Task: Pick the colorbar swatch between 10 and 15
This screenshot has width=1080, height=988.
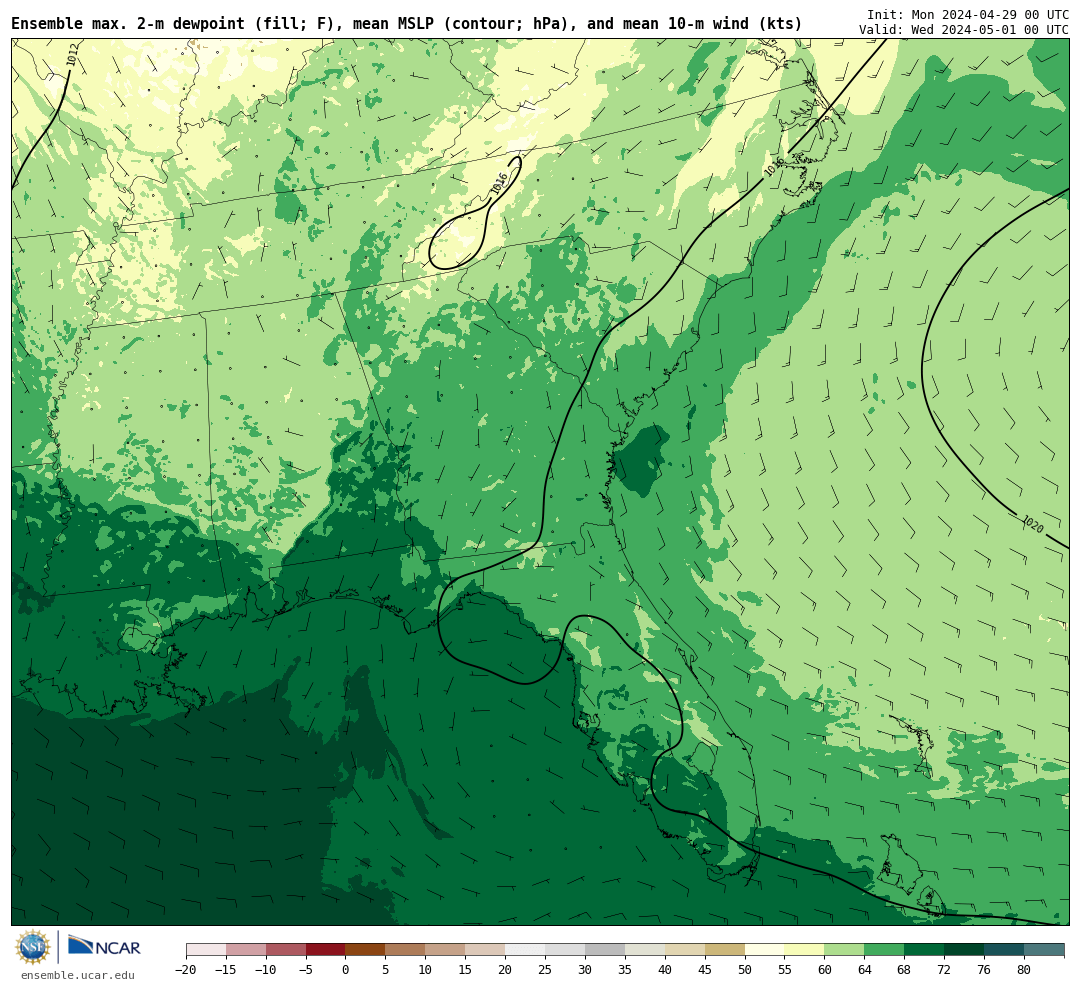Action: (446, 950)
